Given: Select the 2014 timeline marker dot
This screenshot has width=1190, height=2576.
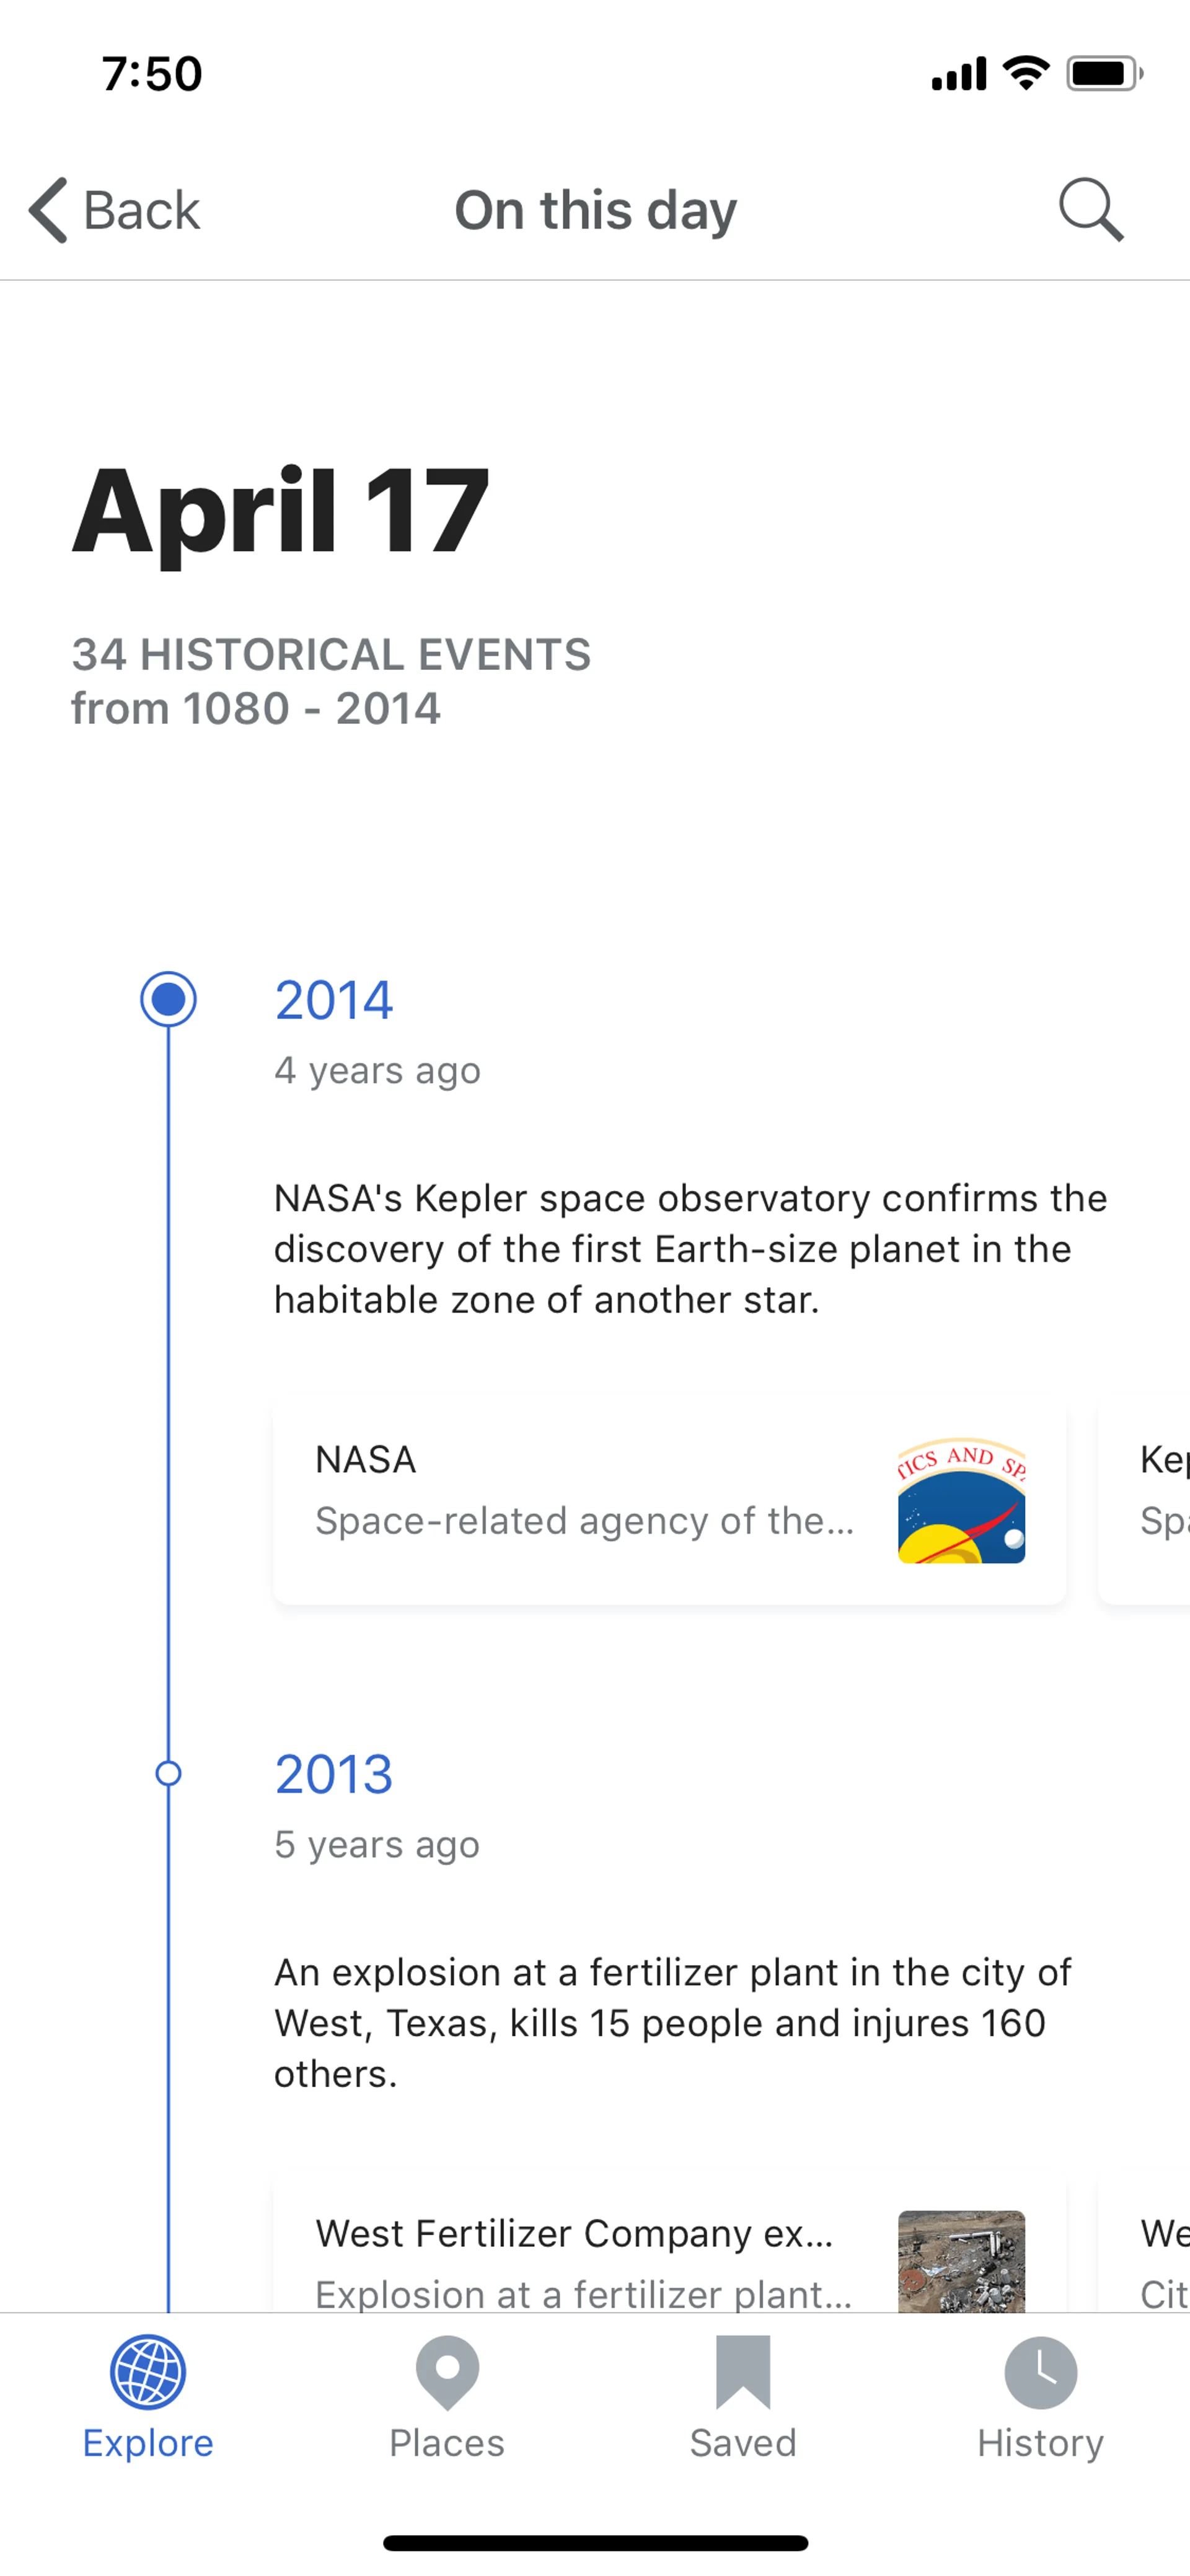Looking at the screenshot, I should (x=168, y=999).
